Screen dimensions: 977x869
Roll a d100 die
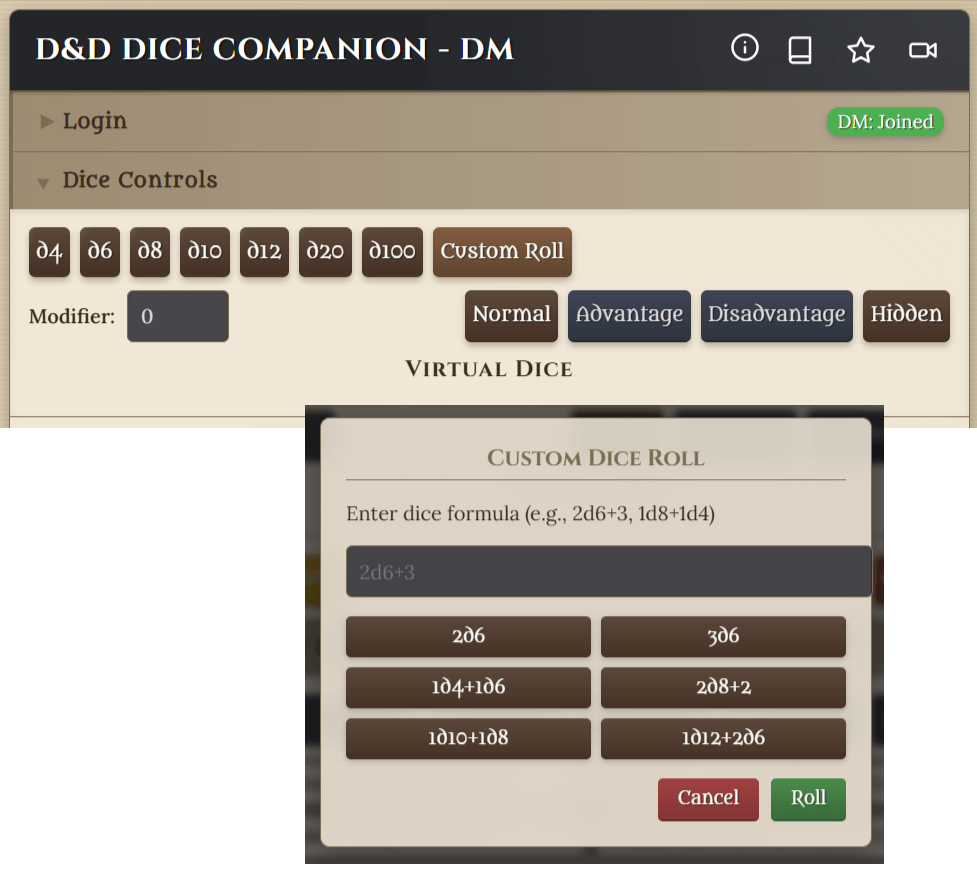(x=392, y=251)
